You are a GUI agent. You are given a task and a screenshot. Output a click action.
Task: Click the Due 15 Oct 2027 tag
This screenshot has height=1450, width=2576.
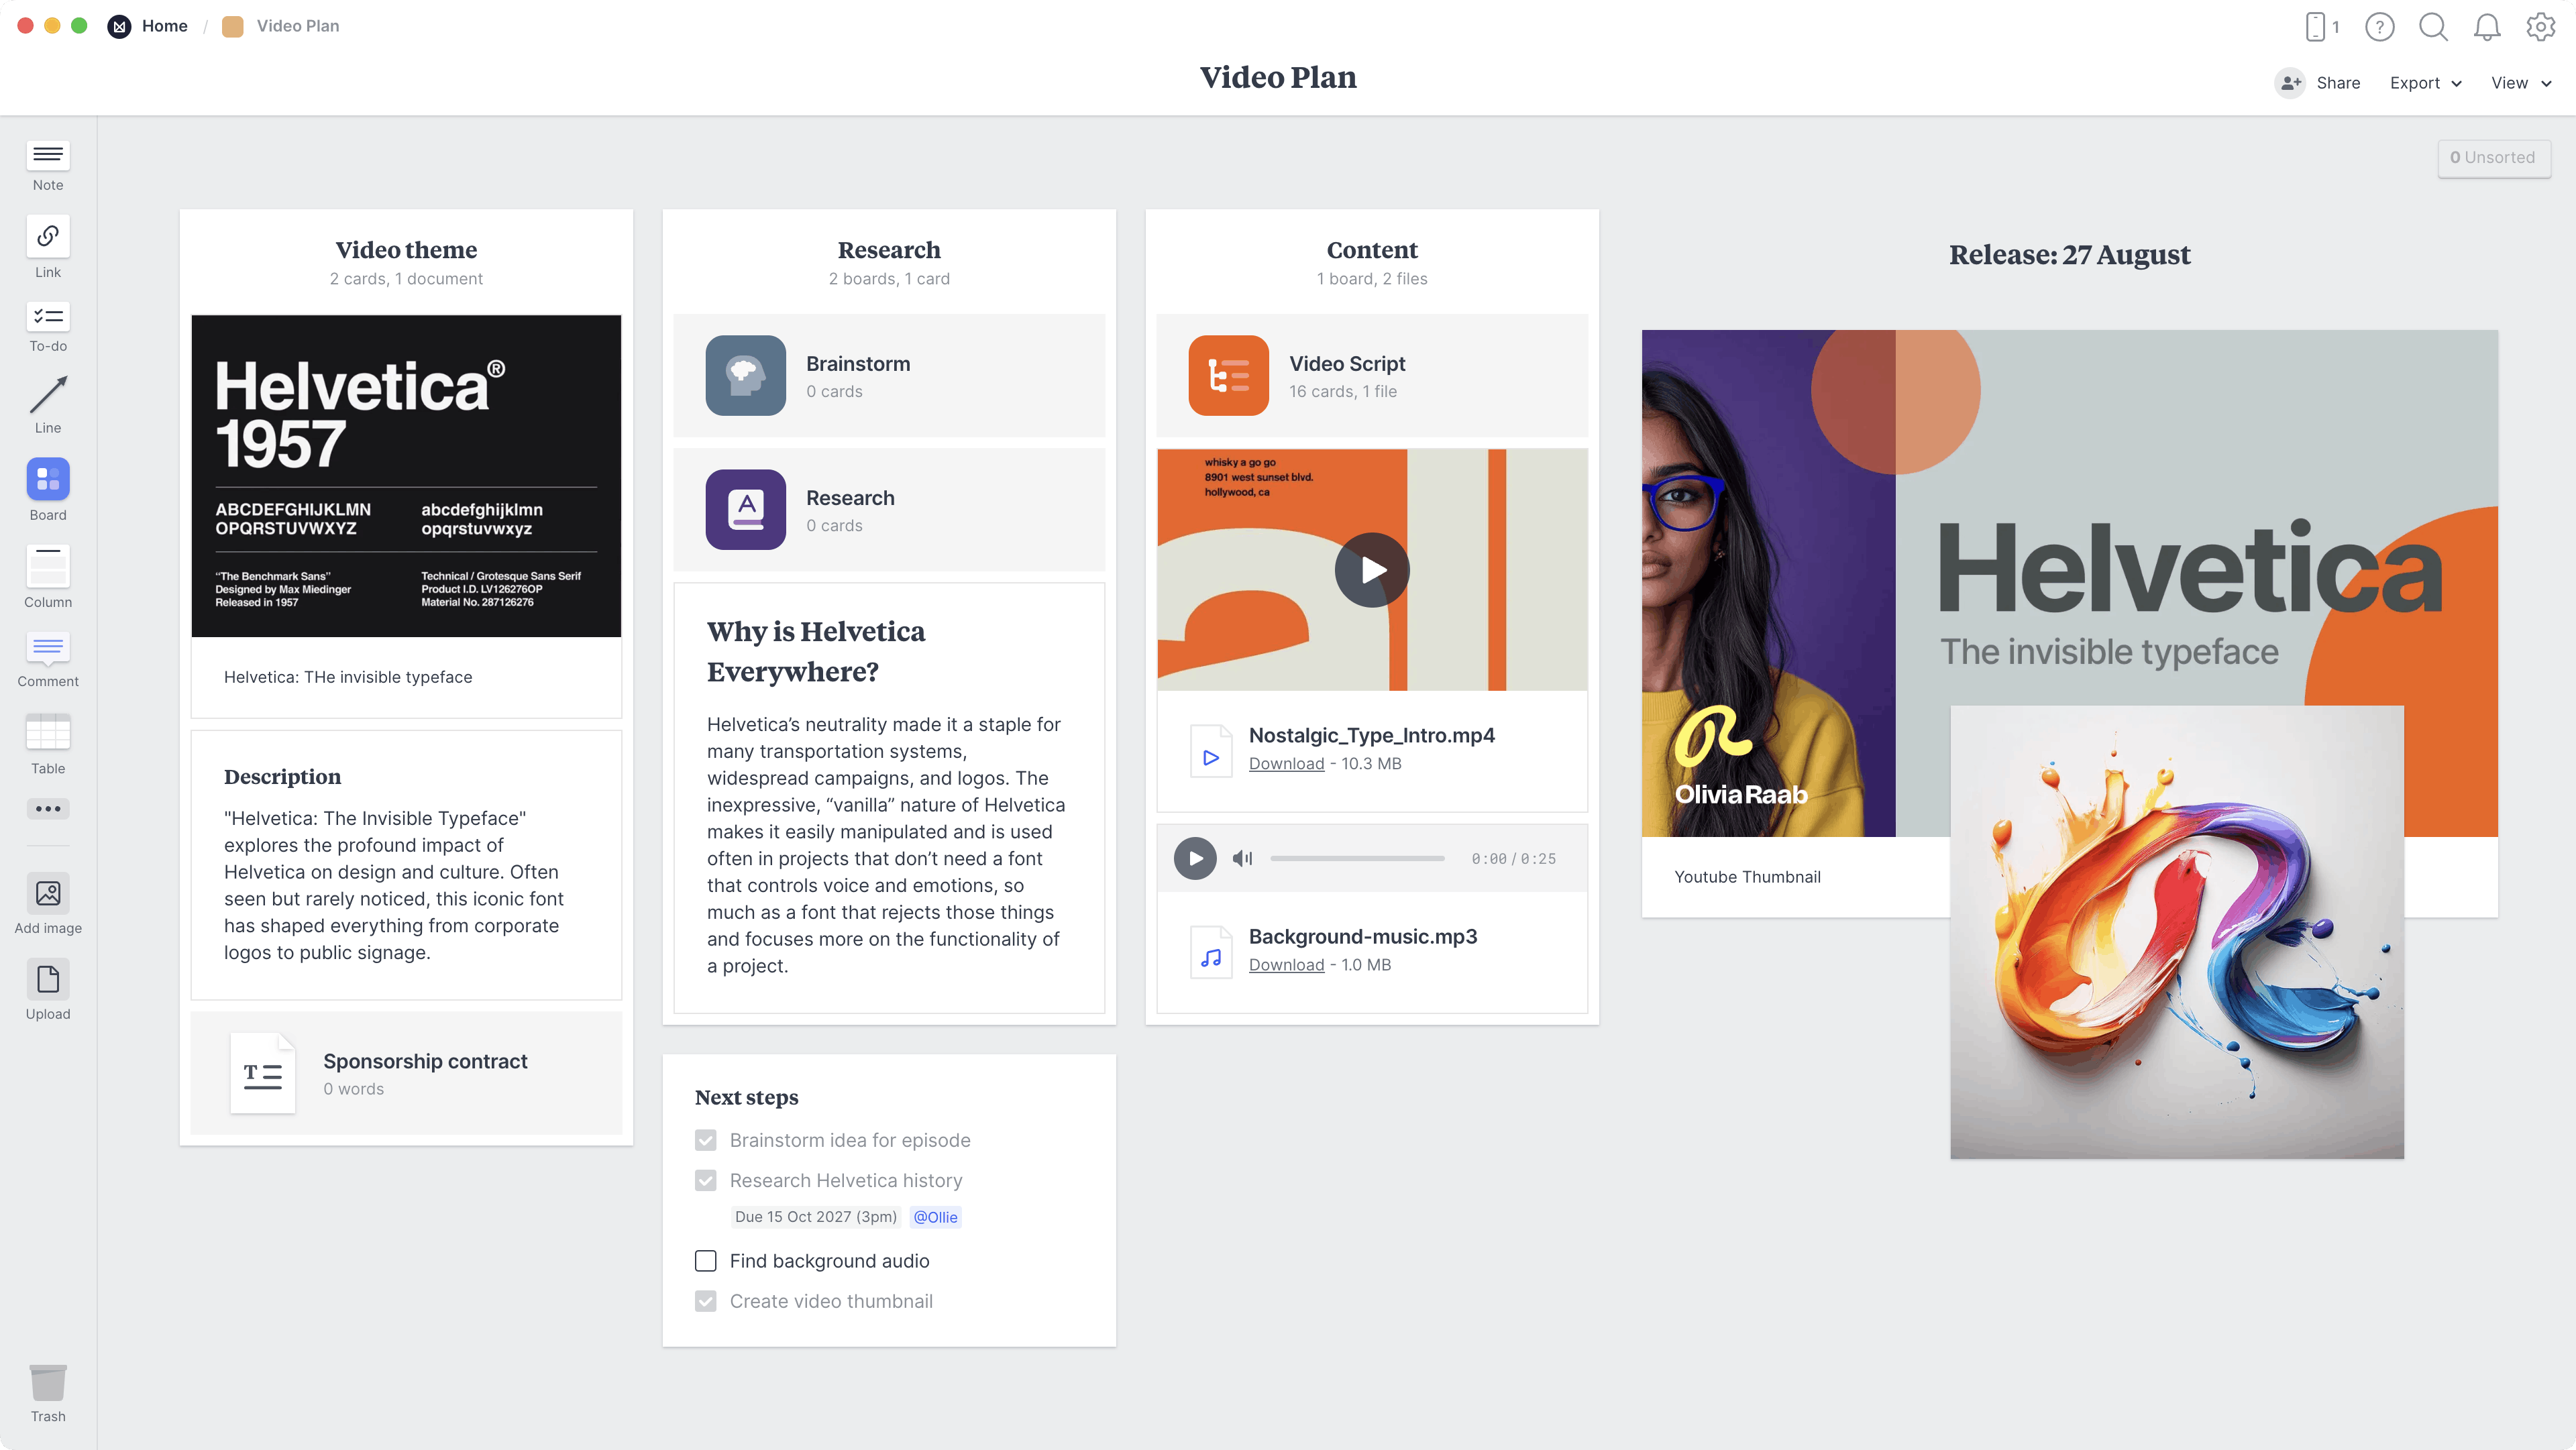pos(815,1217)
